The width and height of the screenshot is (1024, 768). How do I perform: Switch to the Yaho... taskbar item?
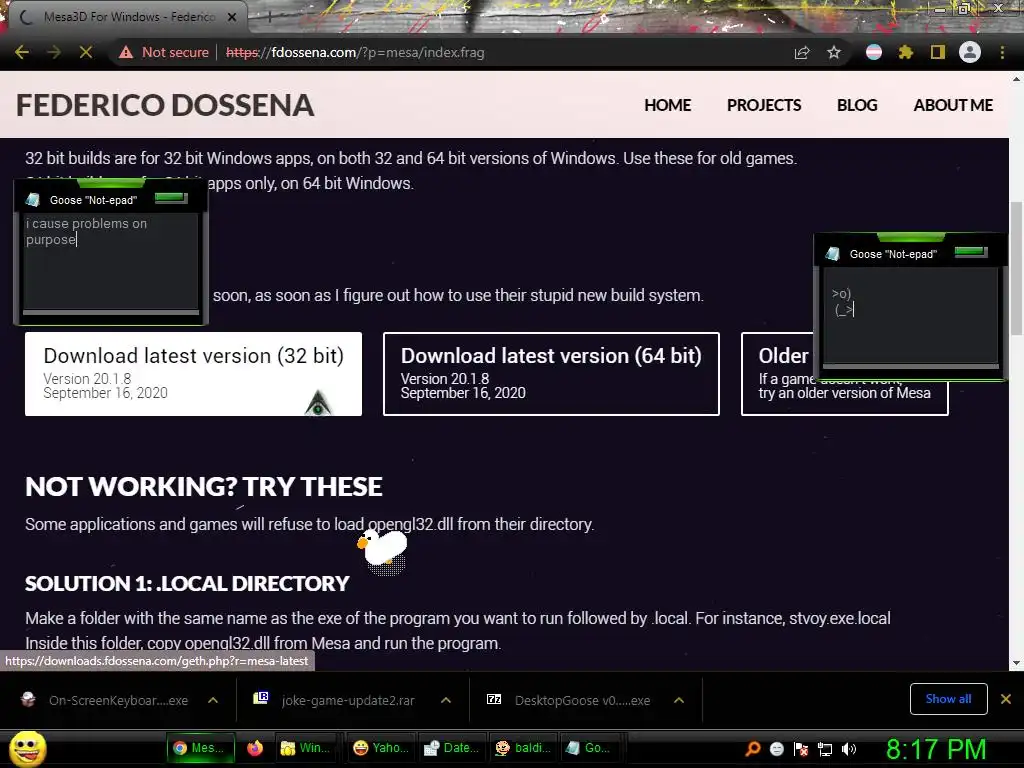pyautogui.click(x=380, y=748)
